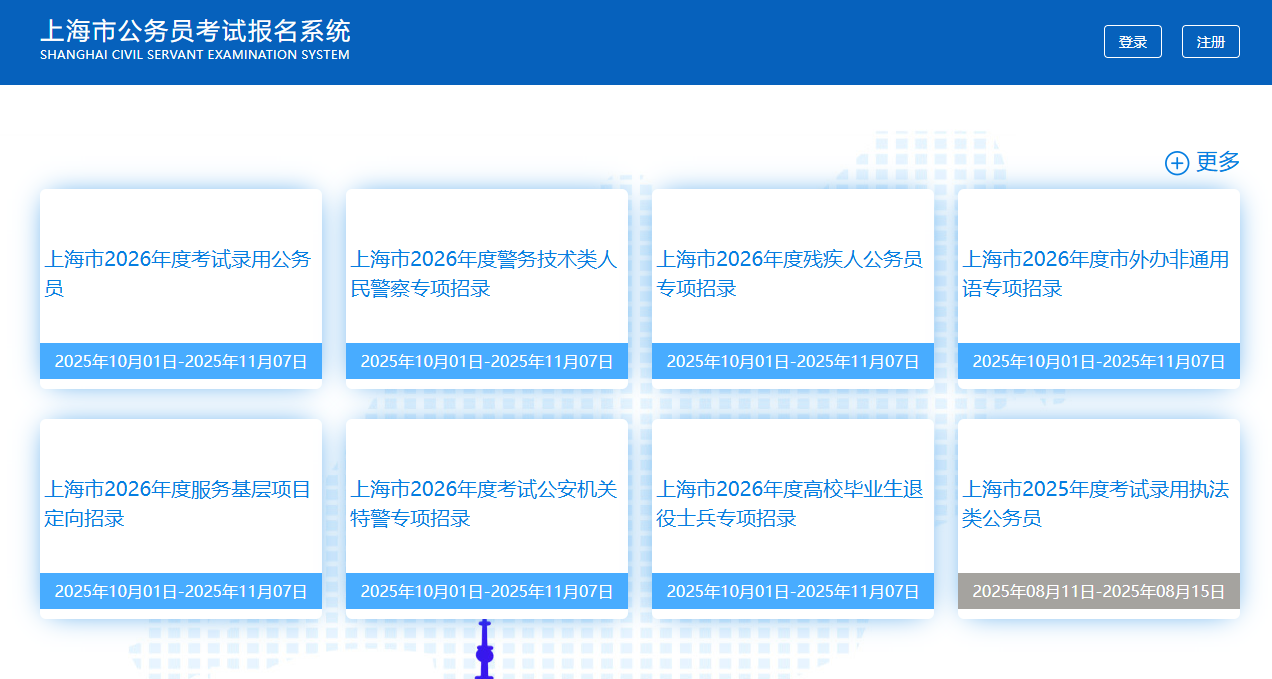Click the 注册 register button

tap(1210, 42)
